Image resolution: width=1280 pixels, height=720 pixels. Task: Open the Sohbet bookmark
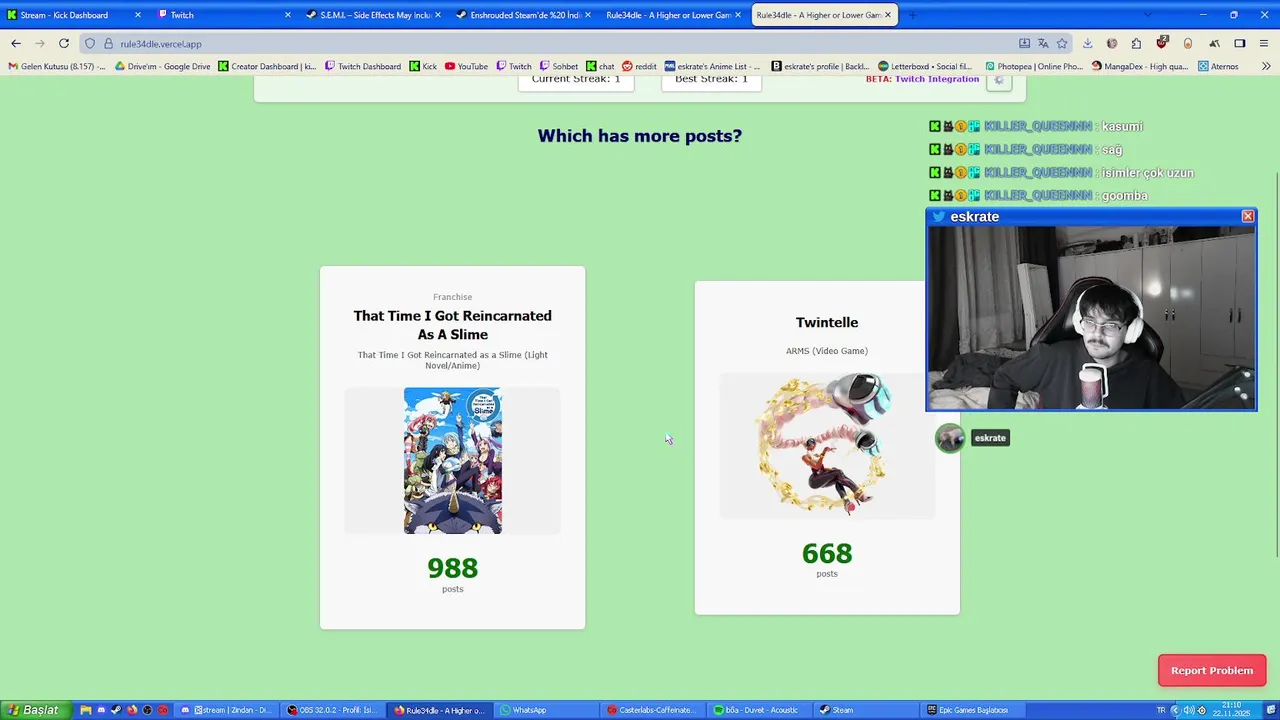point(558,66)
